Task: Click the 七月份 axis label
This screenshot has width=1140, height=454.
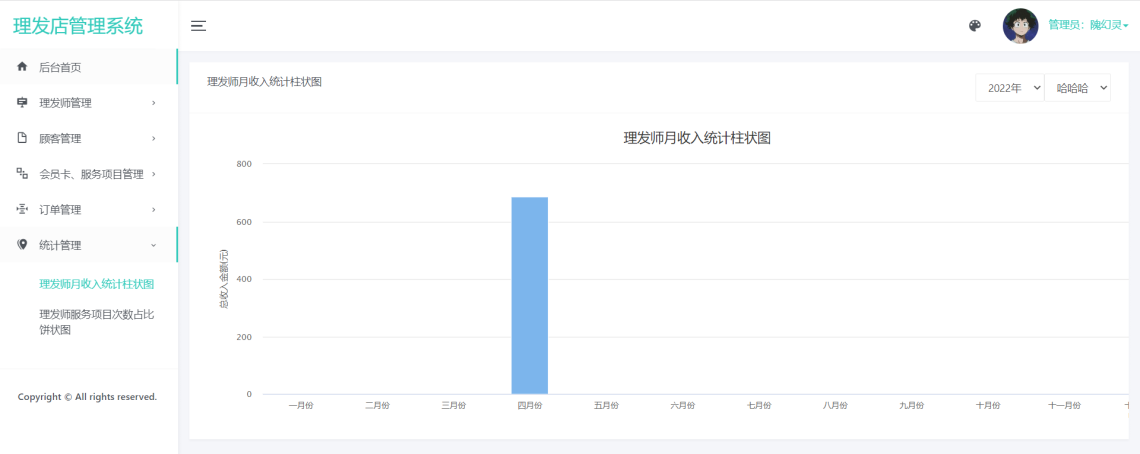Action: tap(759, 406)
